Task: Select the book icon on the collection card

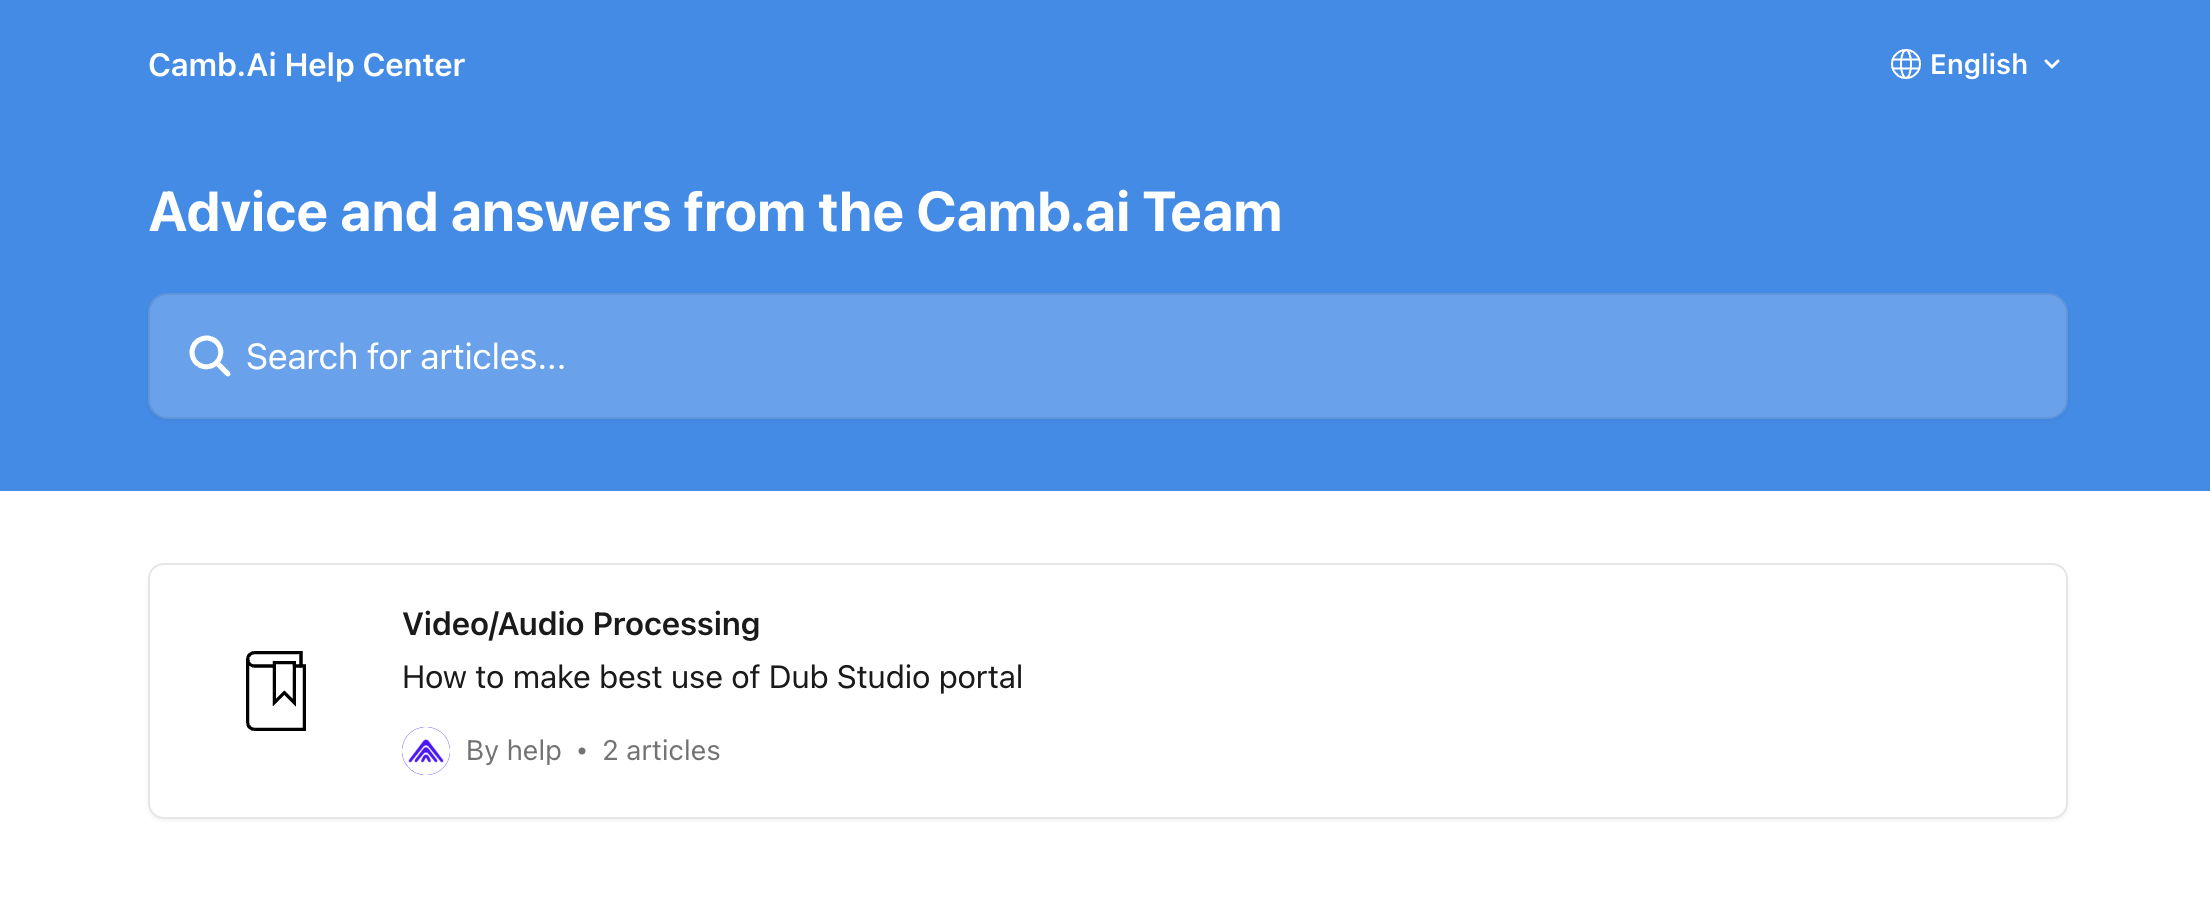Action: (278, 690)
